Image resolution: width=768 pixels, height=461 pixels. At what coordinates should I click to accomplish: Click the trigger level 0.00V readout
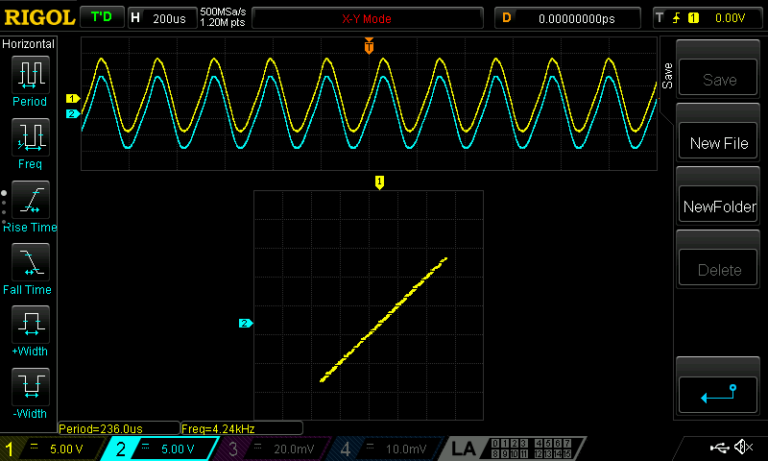(730, 18)
